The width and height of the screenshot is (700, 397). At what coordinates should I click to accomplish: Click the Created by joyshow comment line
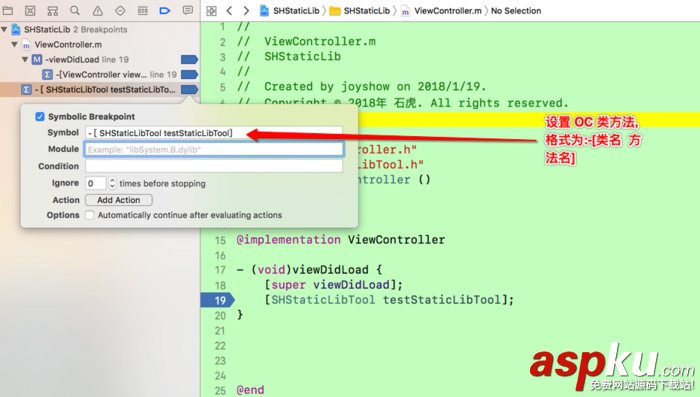click(x=362, y=86)
